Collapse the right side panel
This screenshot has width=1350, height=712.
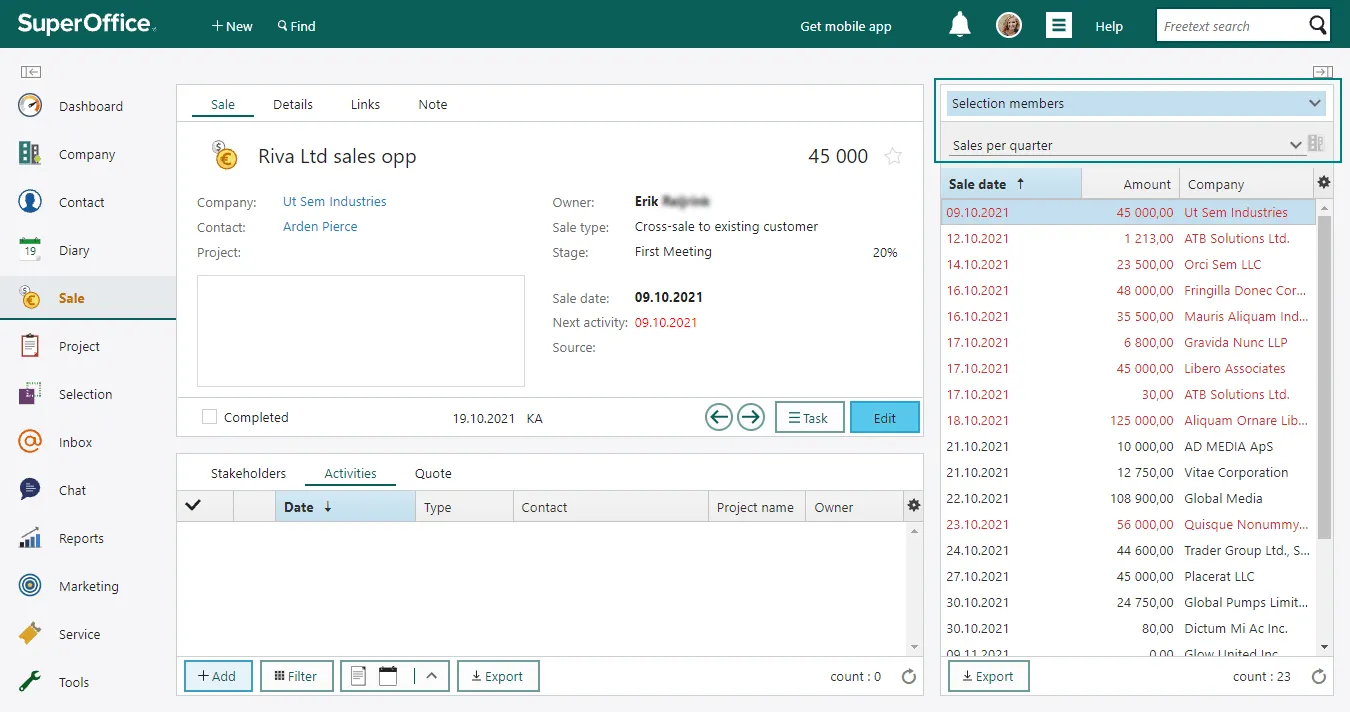1322,72
